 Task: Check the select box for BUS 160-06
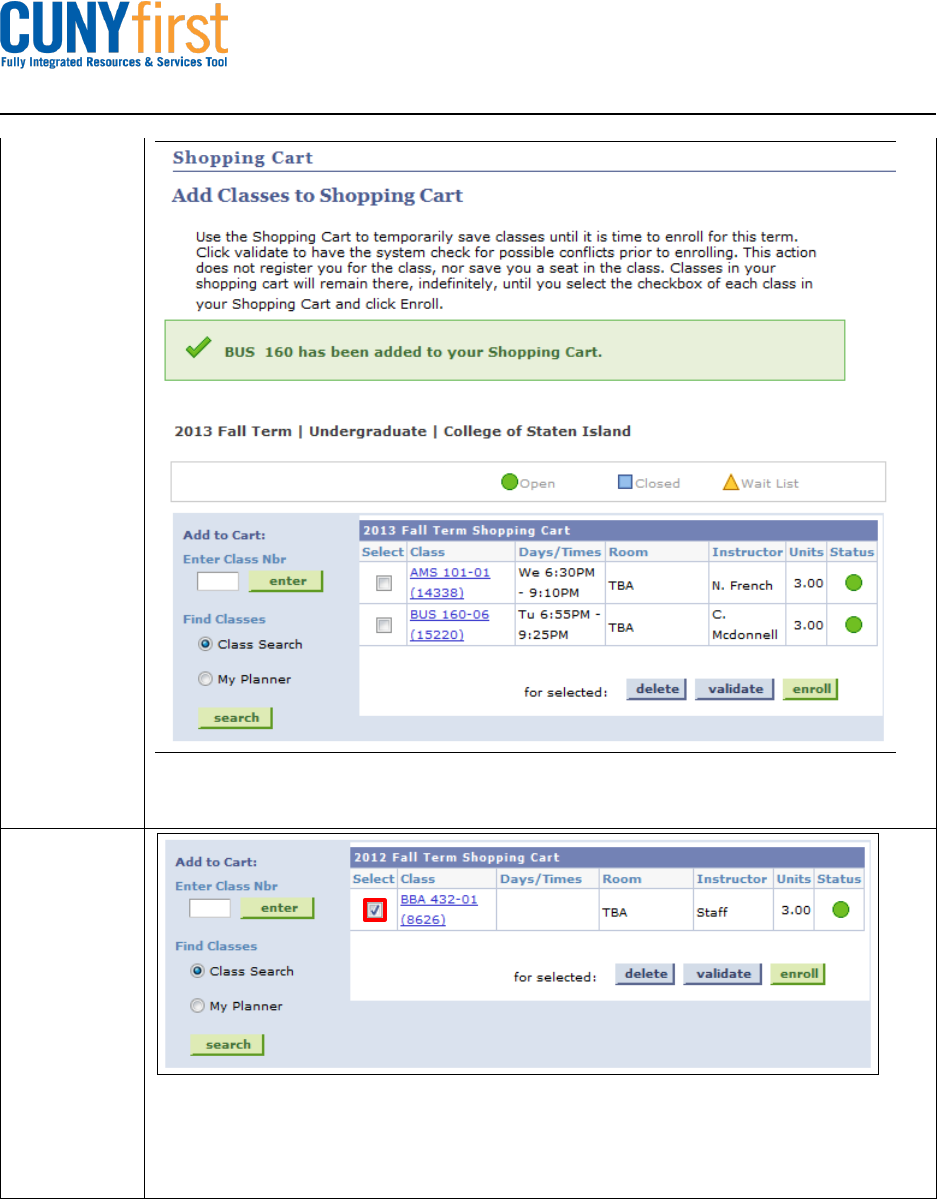pos(384,625)
